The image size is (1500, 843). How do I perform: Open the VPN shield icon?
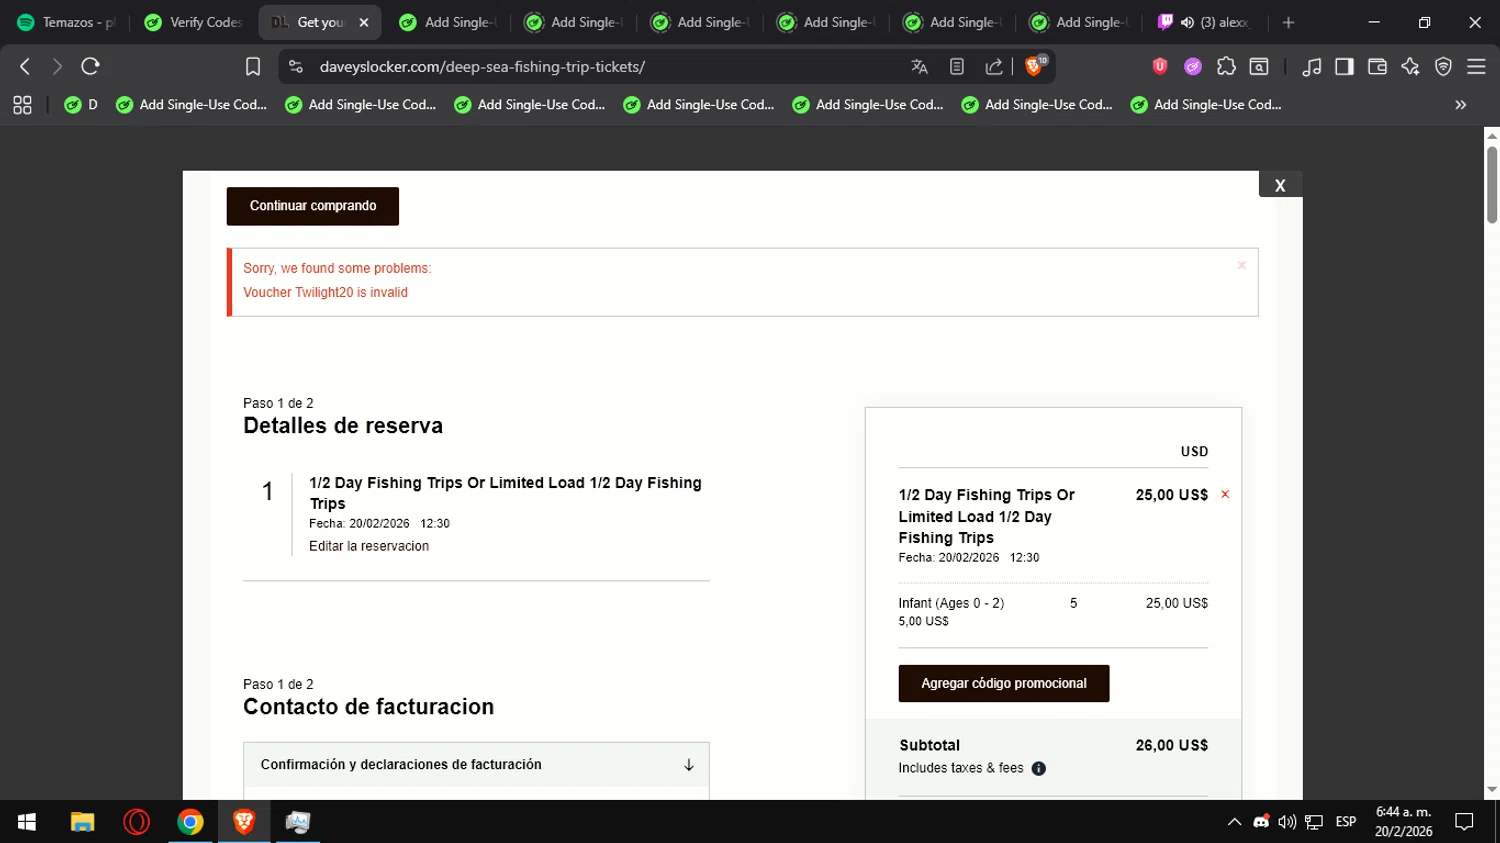click(x=1443, y=66)
